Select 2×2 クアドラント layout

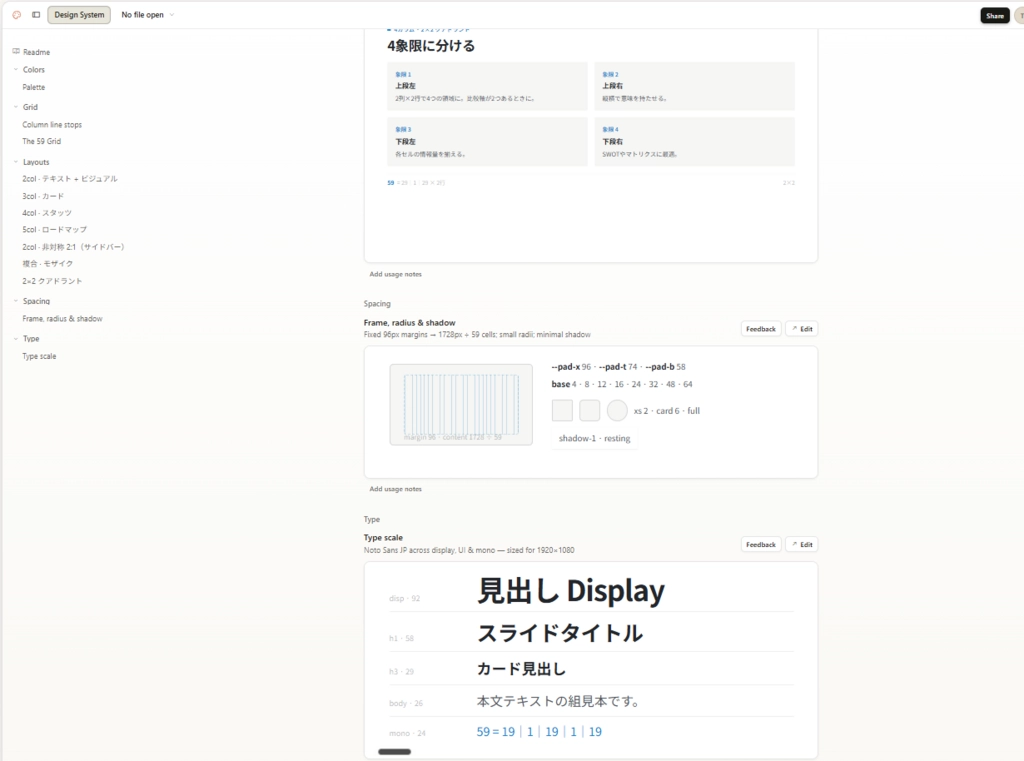tap(52, 281)
